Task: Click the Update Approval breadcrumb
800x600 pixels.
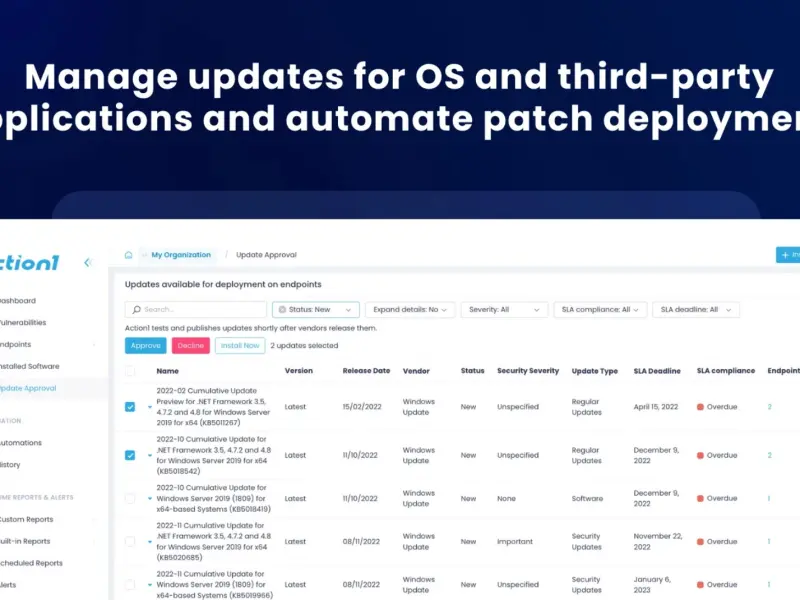Action: coord(266,255)
